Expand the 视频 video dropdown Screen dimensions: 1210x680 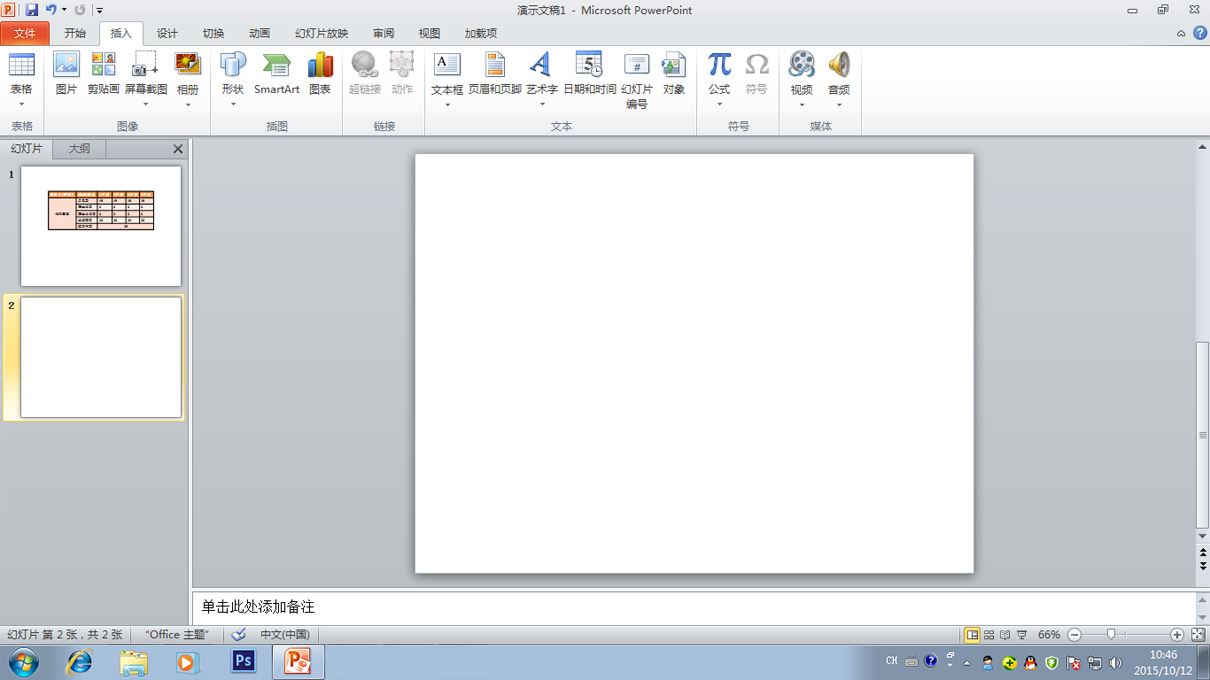801,104
